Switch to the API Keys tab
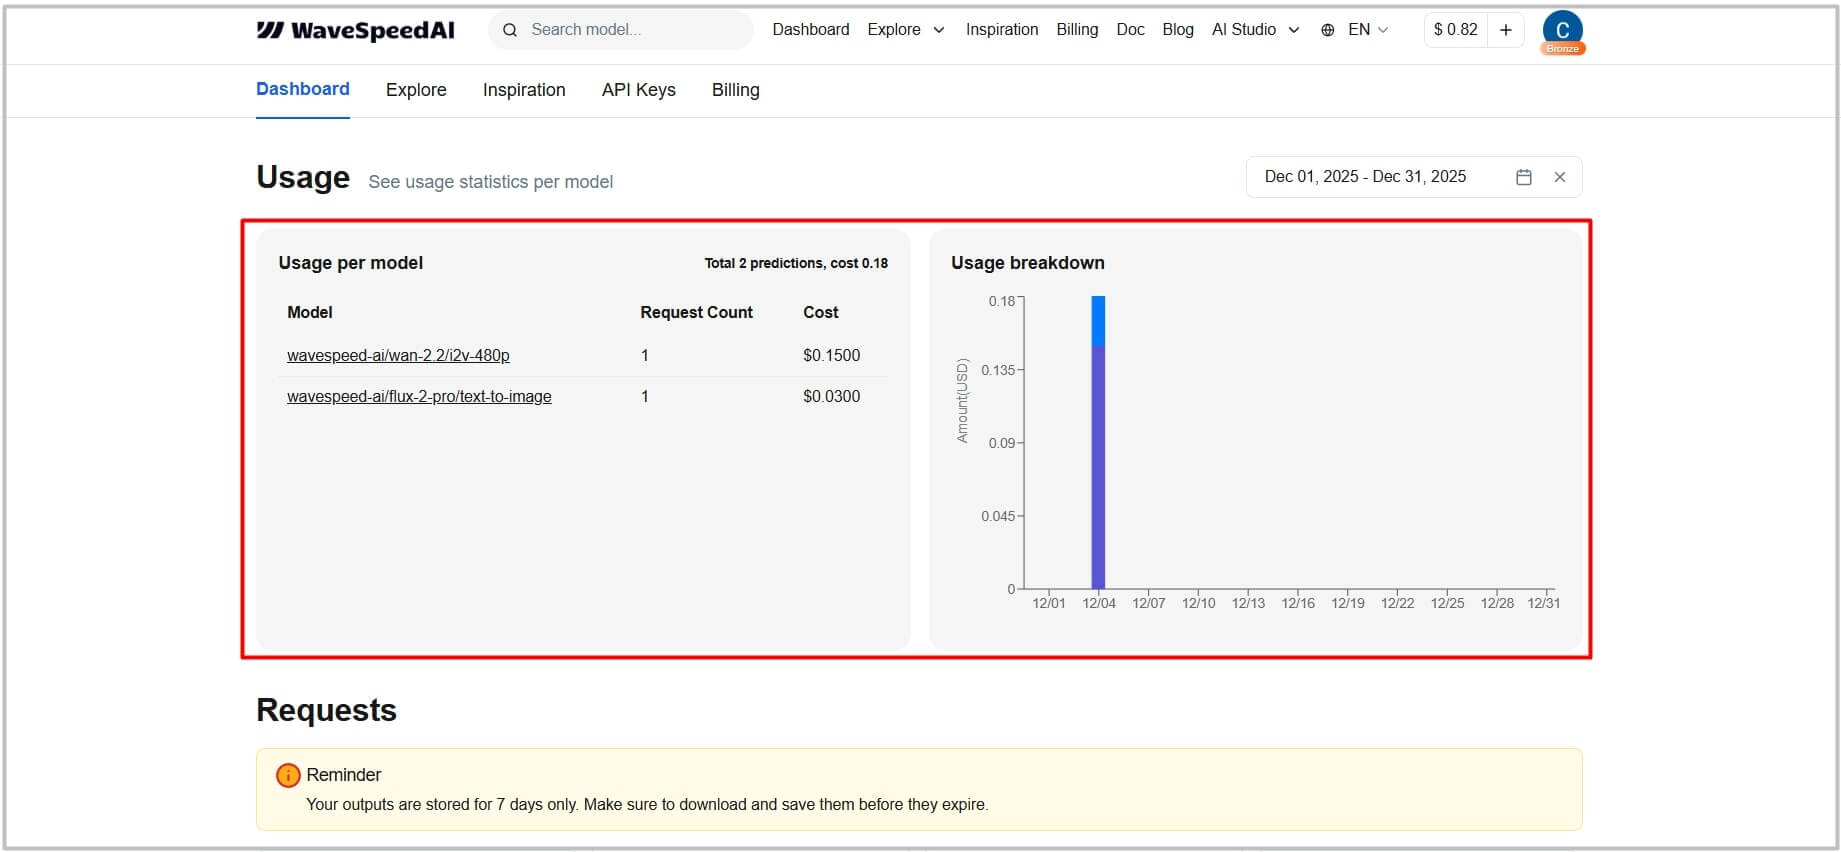This screenshot has height=852, width=1841. 639,90
